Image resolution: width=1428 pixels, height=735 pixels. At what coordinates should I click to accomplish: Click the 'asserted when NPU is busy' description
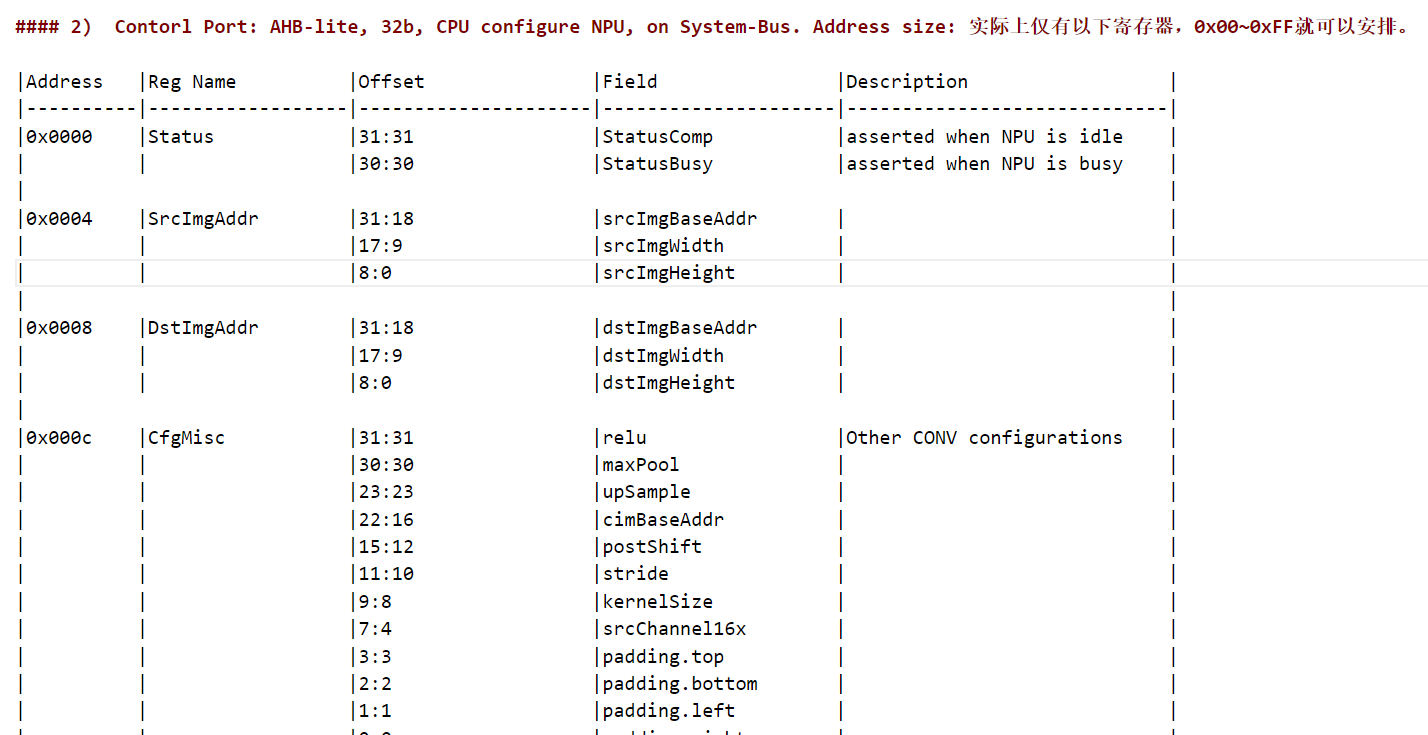984,164
